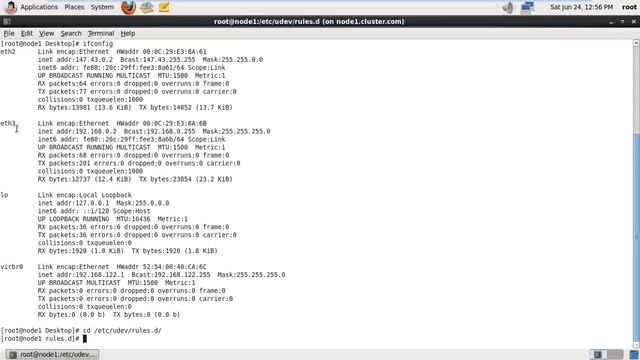Switch to the second workspace in switcher

tap(616, 354)
